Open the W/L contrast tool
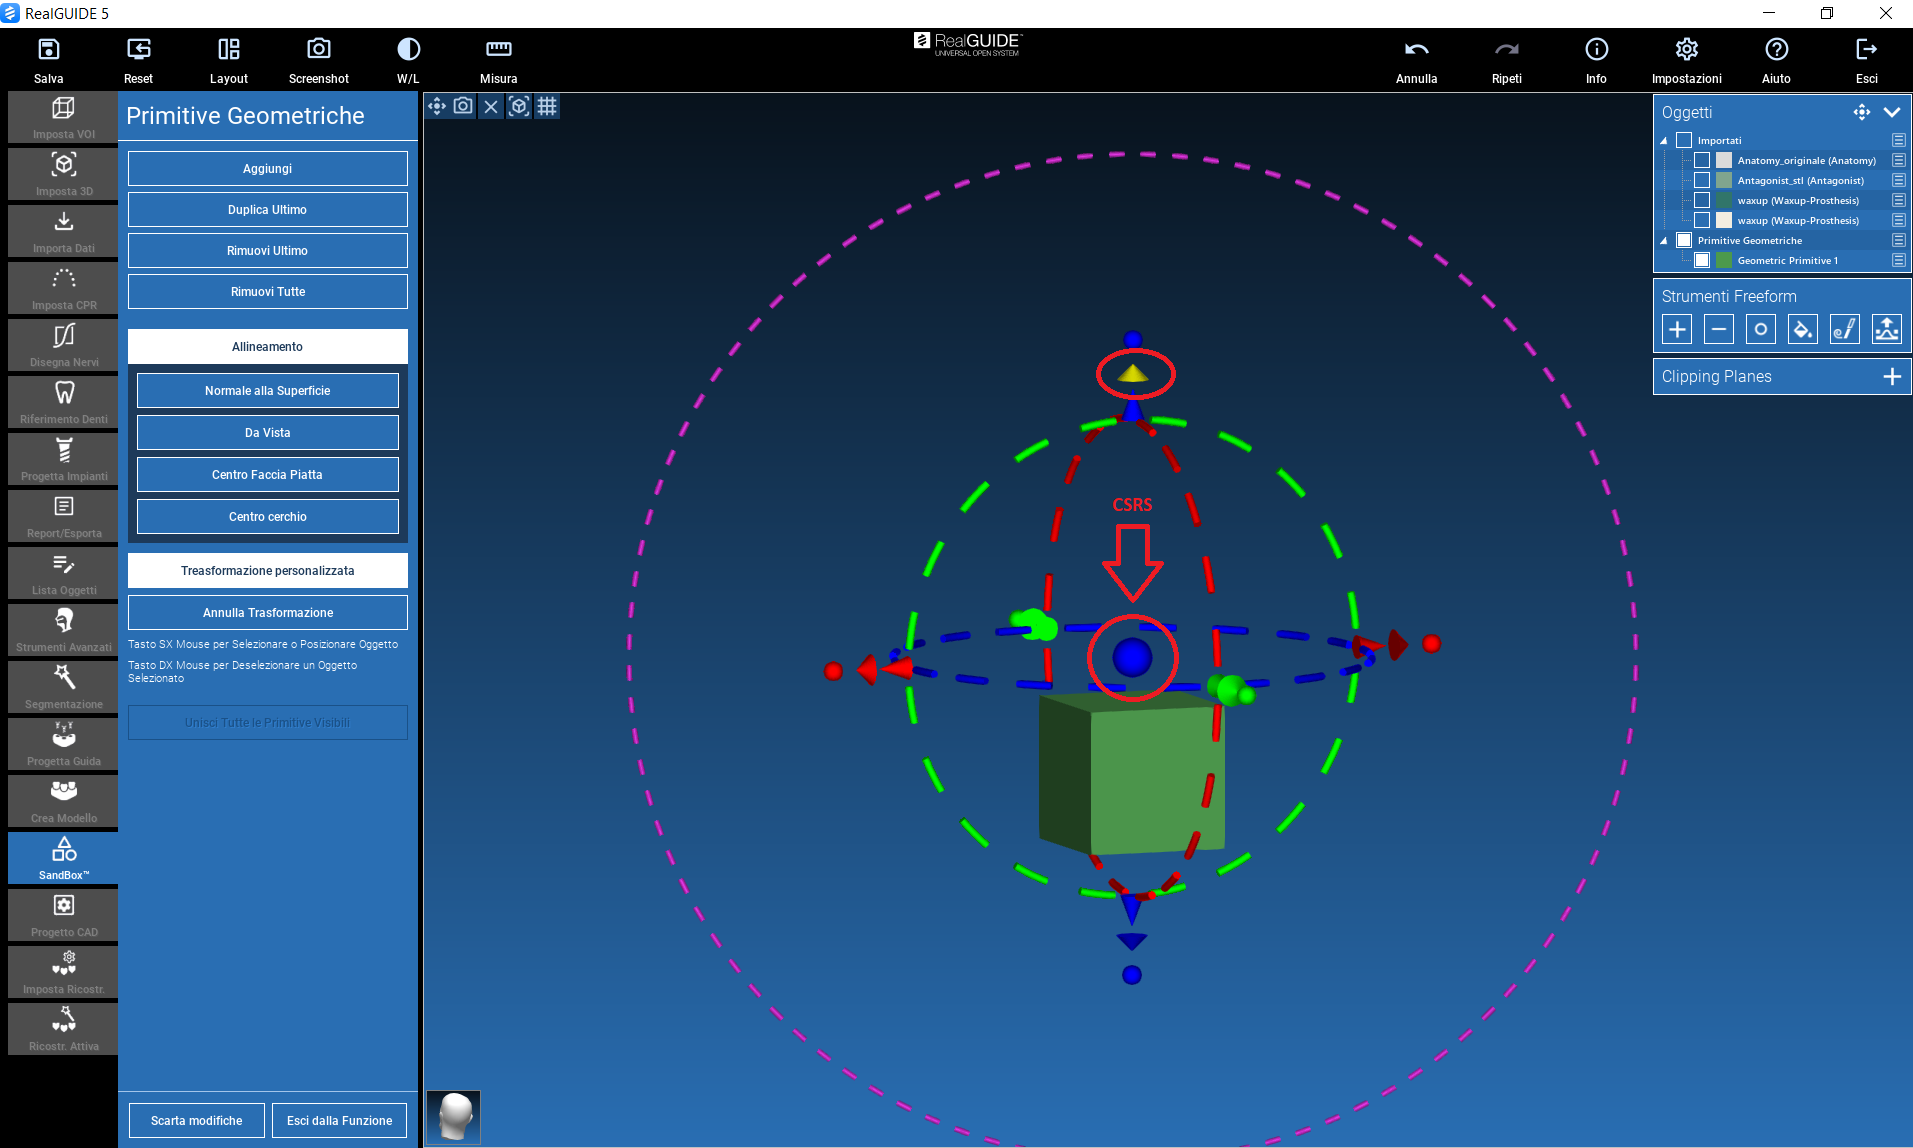Viewport: 1913px width, 1148px height. pyautogui.click(x=408, y=50)
